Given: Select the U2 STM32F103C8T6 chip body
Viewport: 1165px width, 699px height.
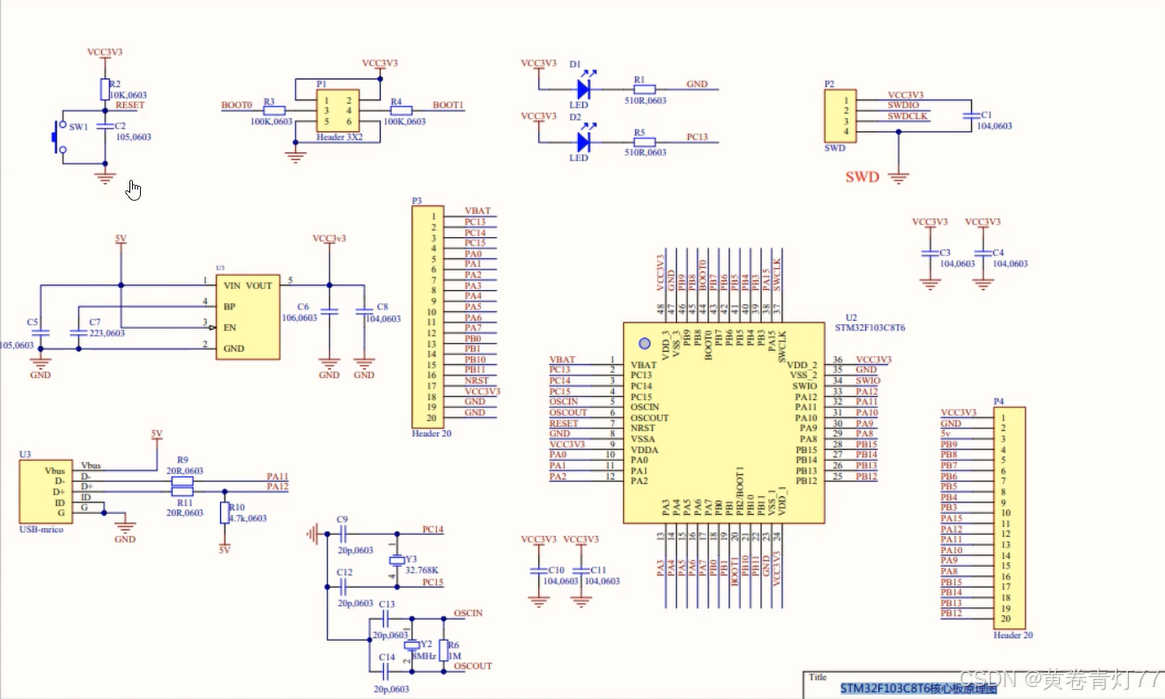Looking at the screenshot, I should pos(724,423).
